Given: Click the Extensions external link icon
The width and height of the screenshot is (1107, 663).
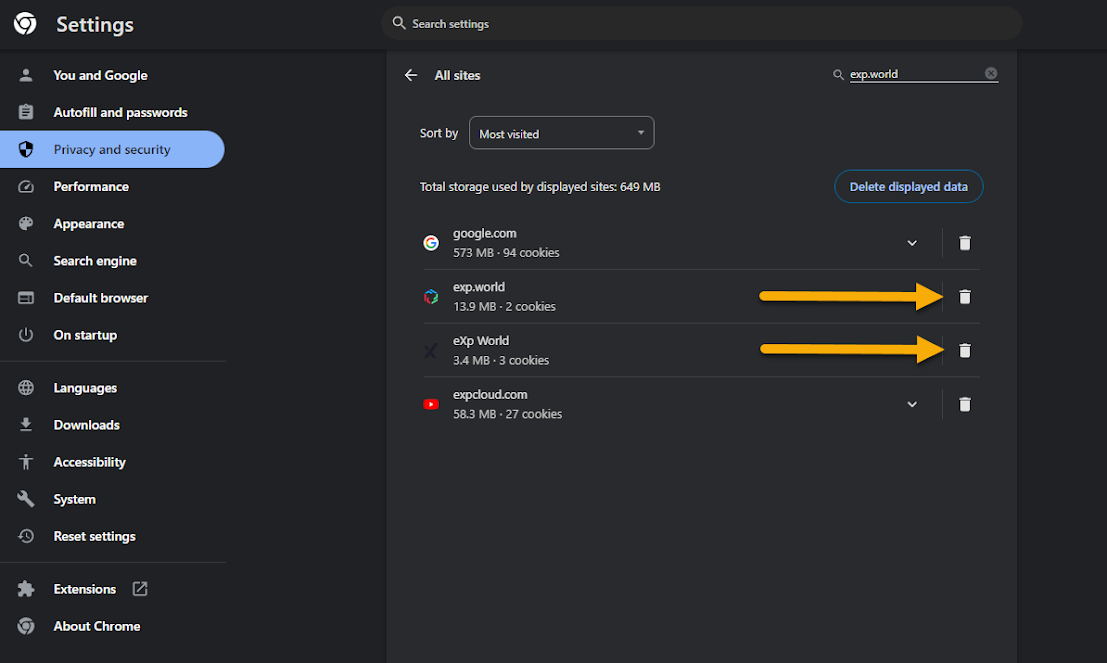Looking at the screenshot, I should (x=140, y=589).
